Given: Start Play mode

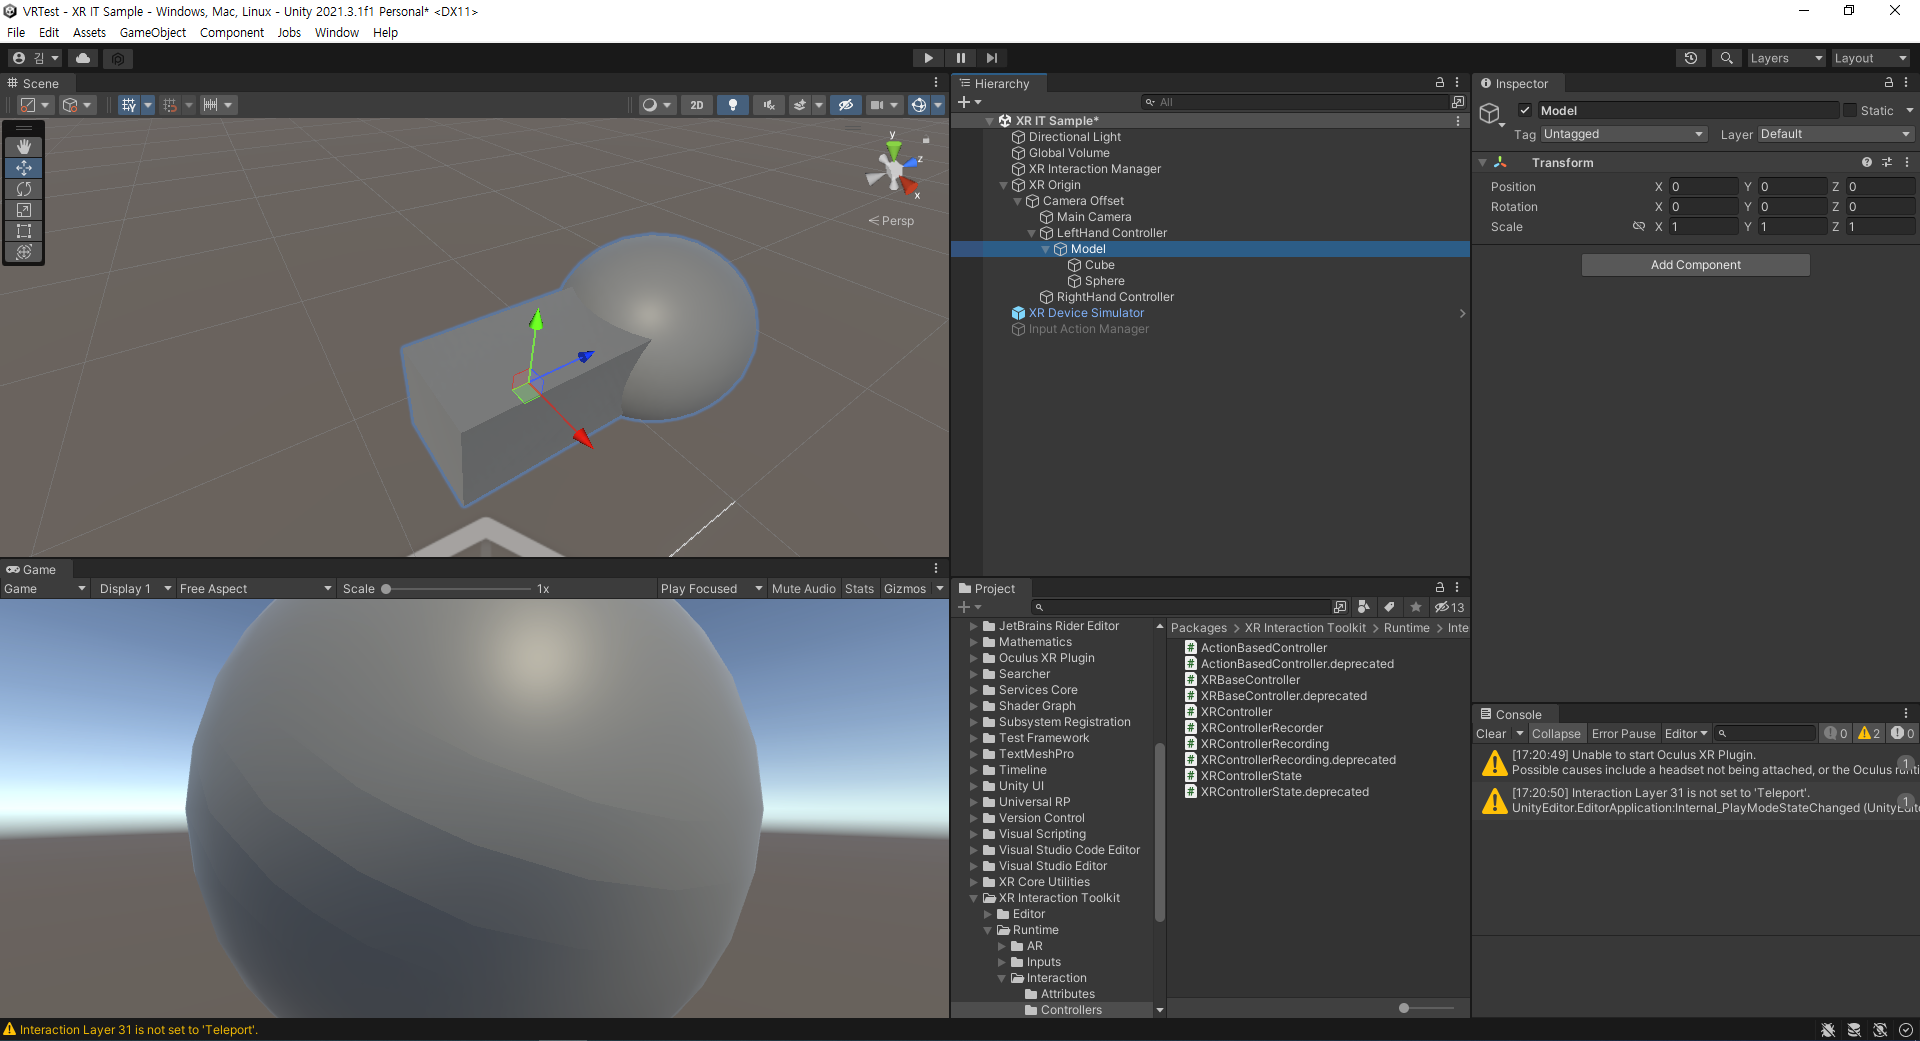Looking at the screenshot, I should click(928, 58).
